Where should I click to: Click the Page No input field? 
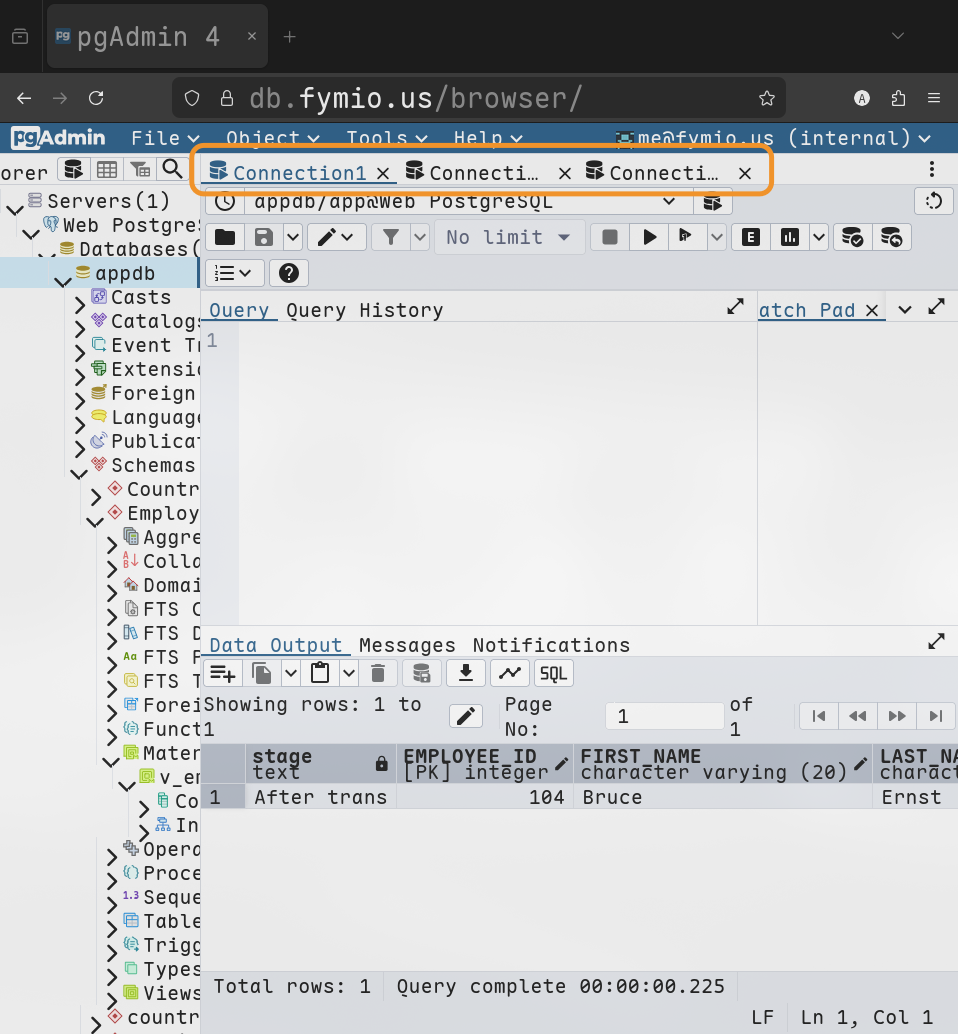tap(664, 716)
